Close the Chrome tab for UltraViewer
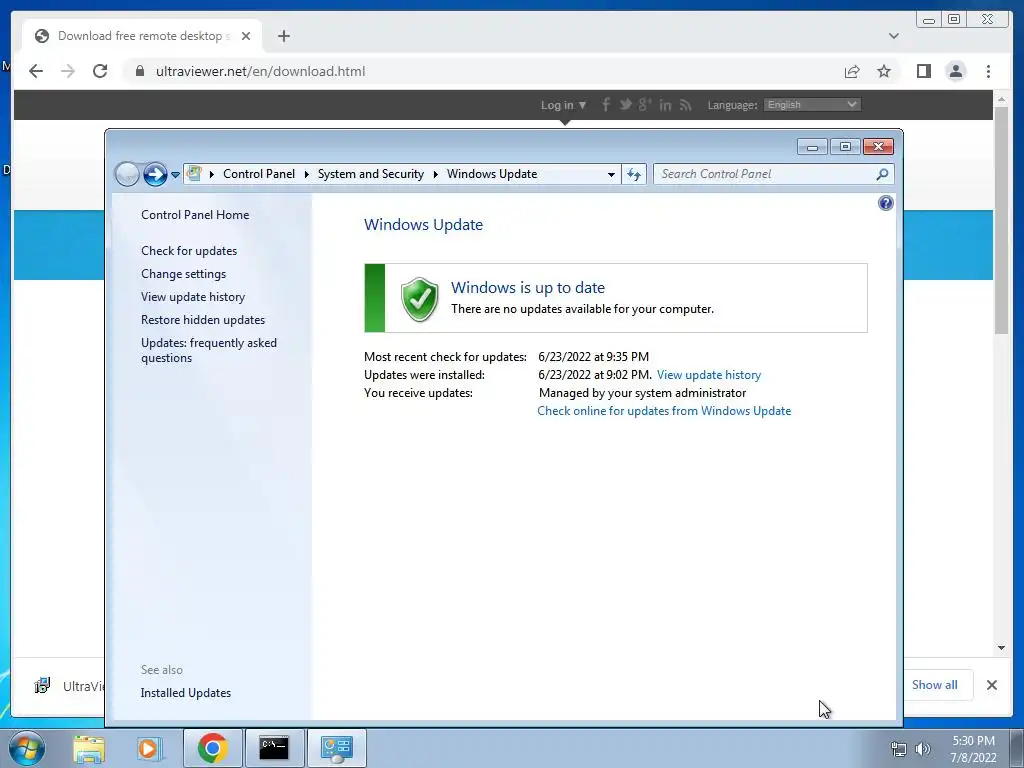This screenshot has width=1024, height=768. tap(246, 36)
